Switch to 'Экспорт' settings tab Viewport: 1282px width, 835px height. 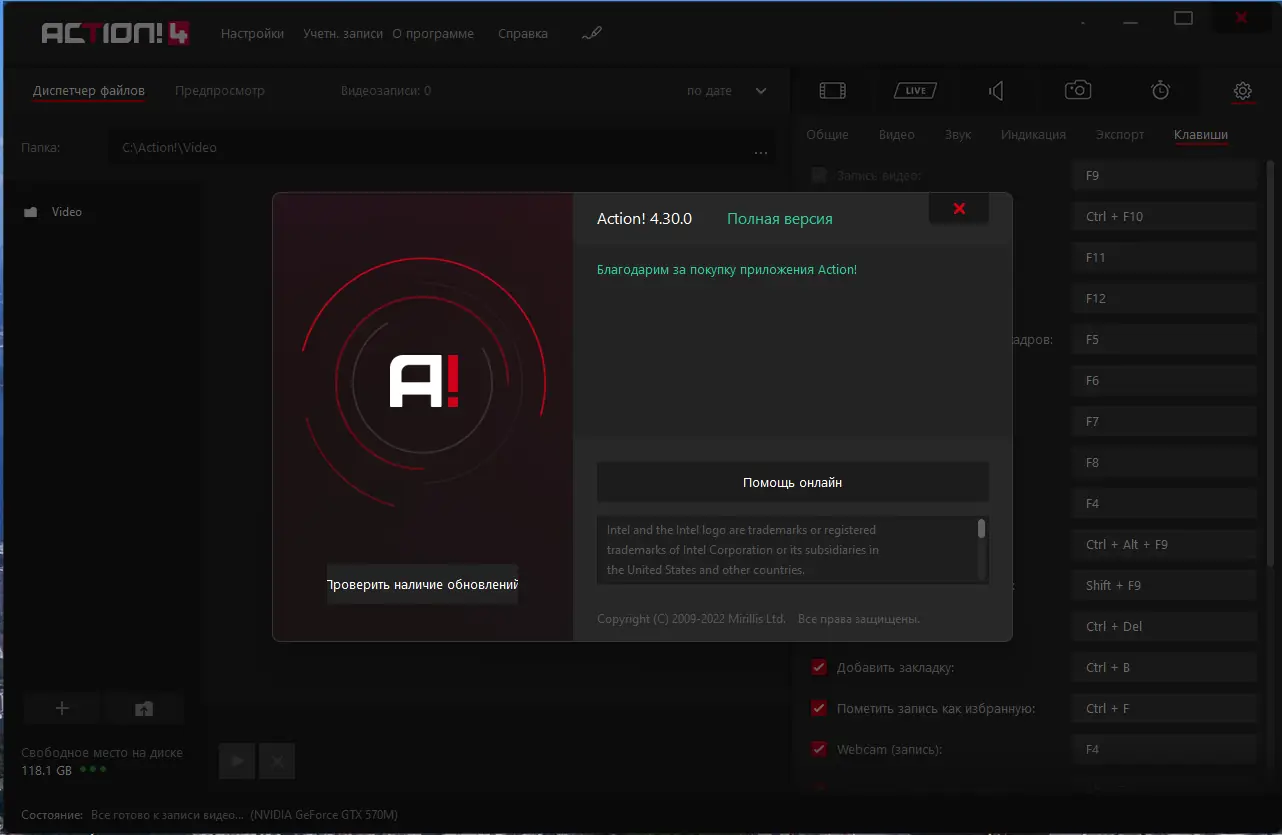click(x=1120, y=134)
